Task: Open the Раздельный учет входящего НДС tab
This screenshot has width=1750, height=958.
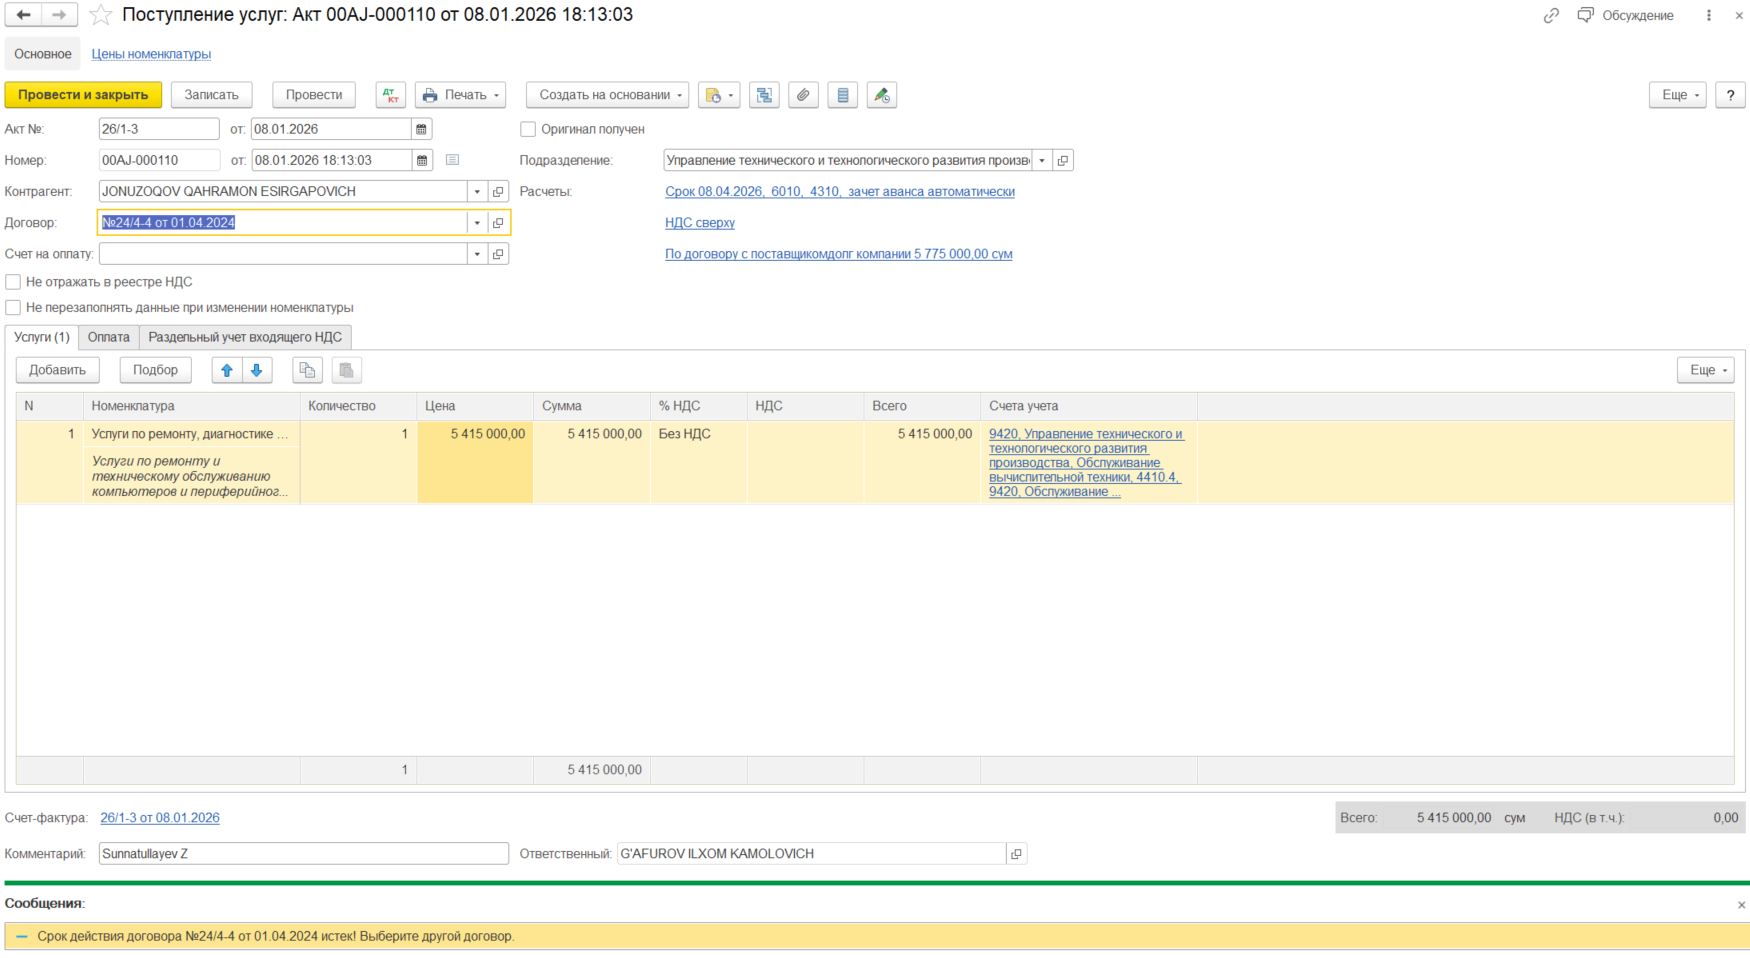Action: click(246, 337)
